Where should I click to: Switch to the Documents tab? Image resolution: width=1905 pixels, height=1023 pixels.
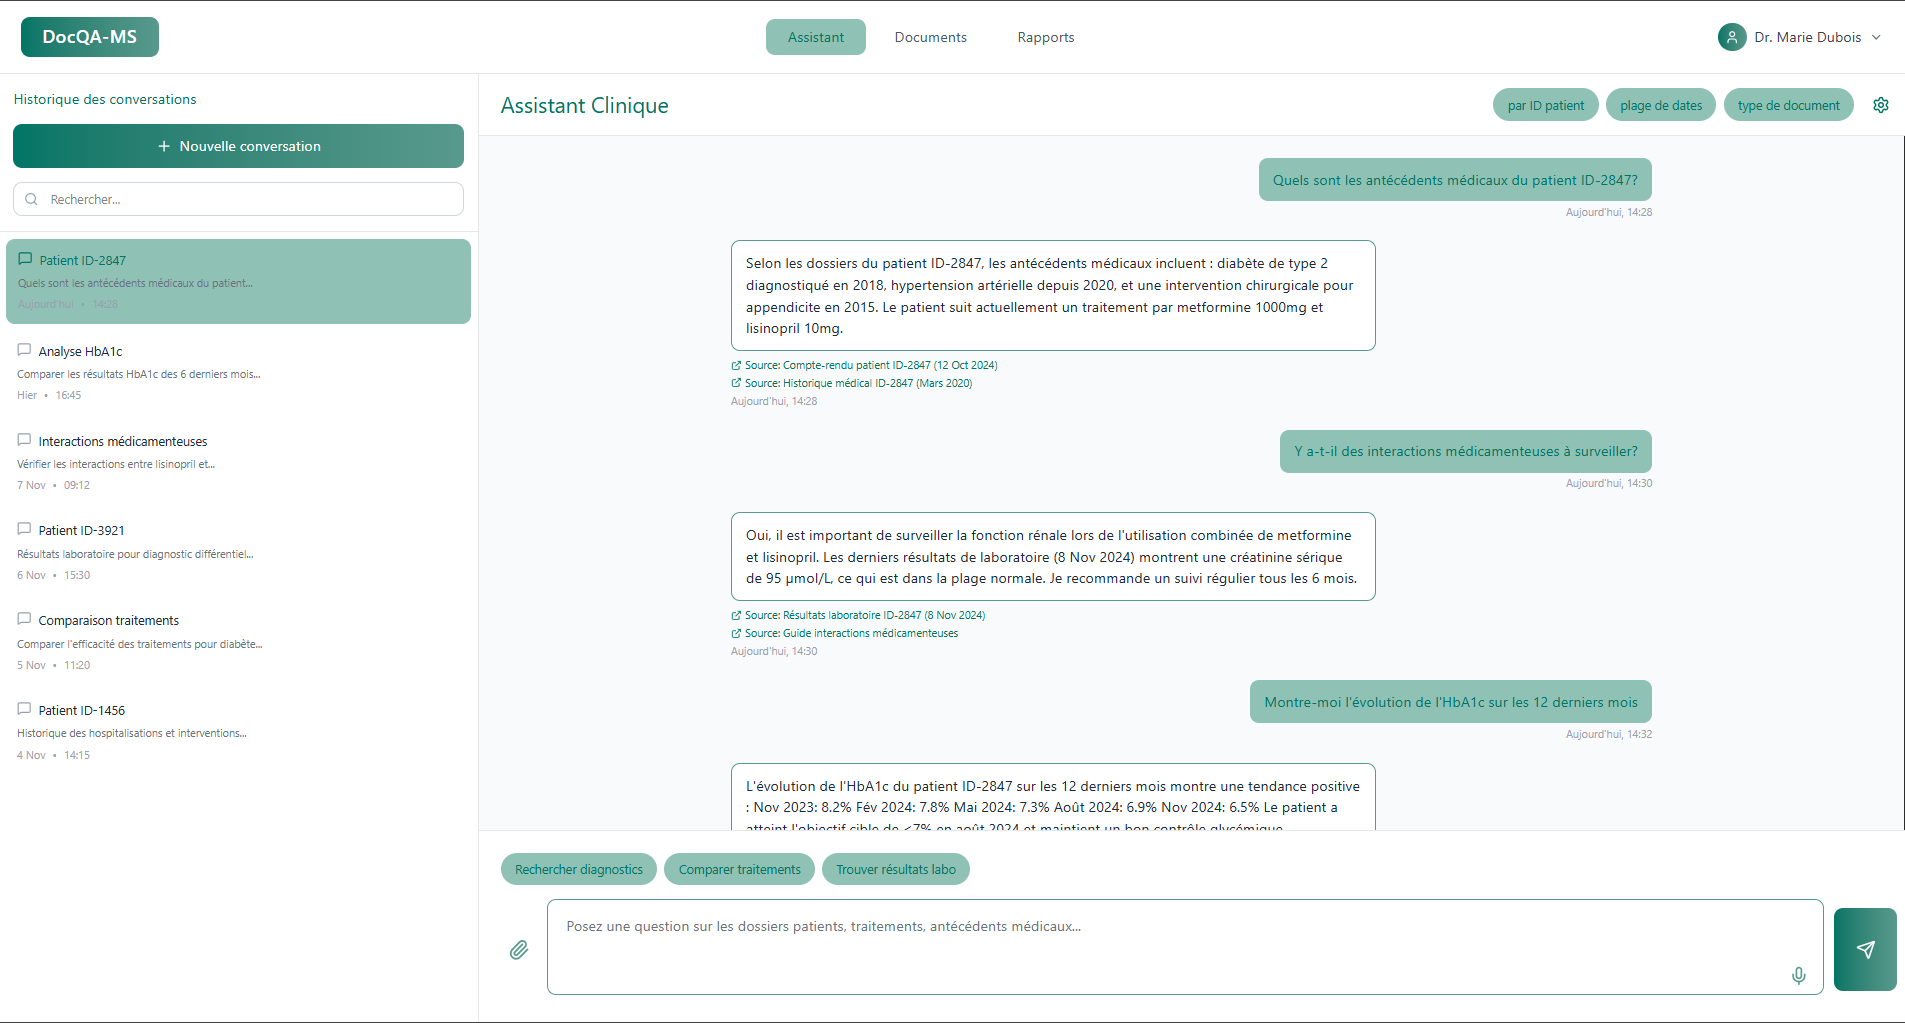(x=930, y=37)
